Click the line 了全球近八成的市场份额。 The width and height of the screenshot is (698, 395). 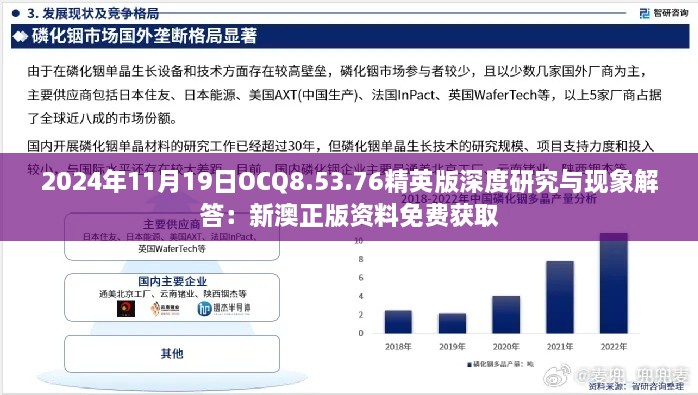tap(102, 118)
